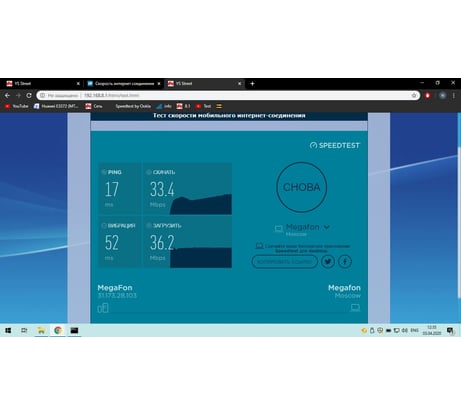The image size is (461, 415).
Task: Click the browser address bar
Action: [228, 95]
